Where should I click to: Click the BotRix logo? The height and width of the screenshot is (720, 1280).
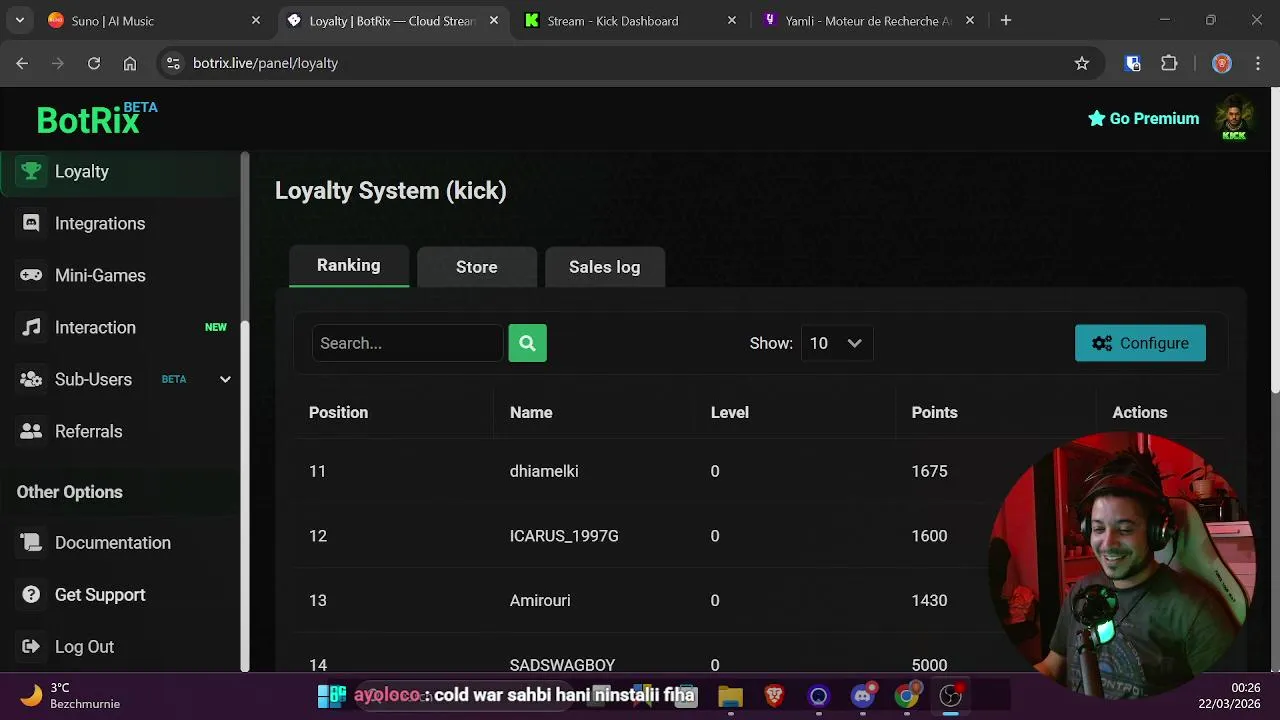point(97,119)
